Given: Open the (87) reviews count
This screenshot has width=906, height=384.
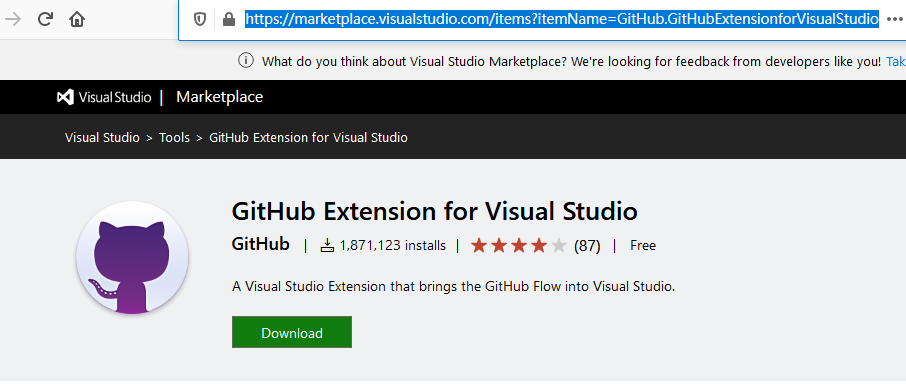Looking at the screenshot, I should [x=587, y=246].
